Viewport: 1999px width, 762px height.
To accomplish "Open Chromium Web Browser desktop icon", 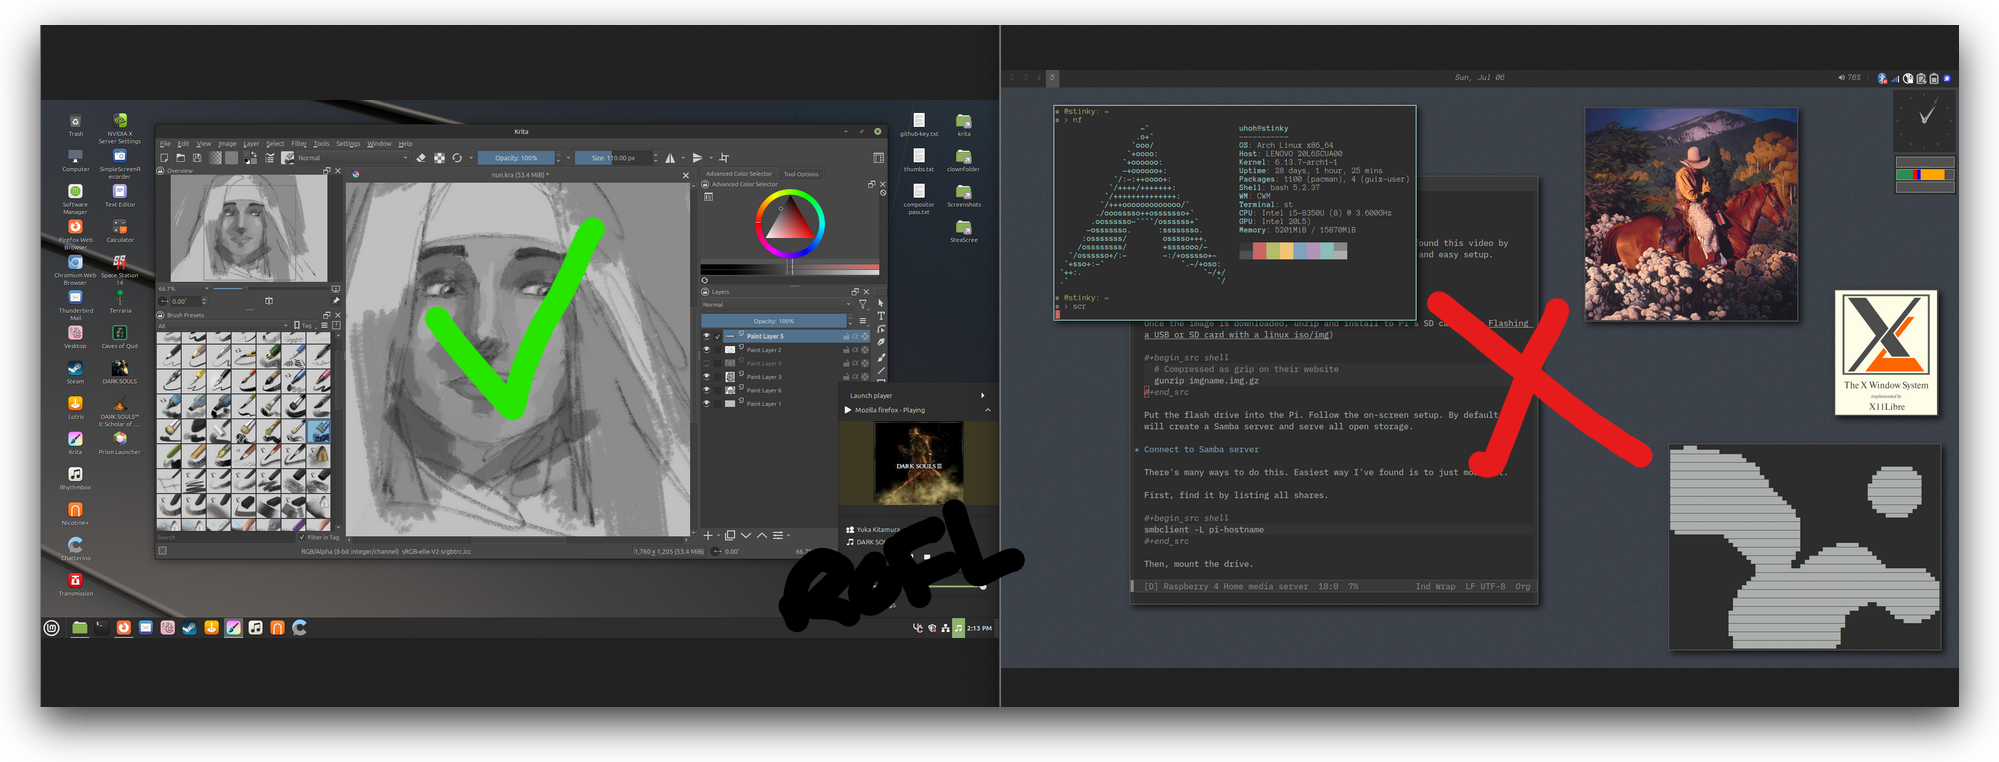I will point(76,265).
